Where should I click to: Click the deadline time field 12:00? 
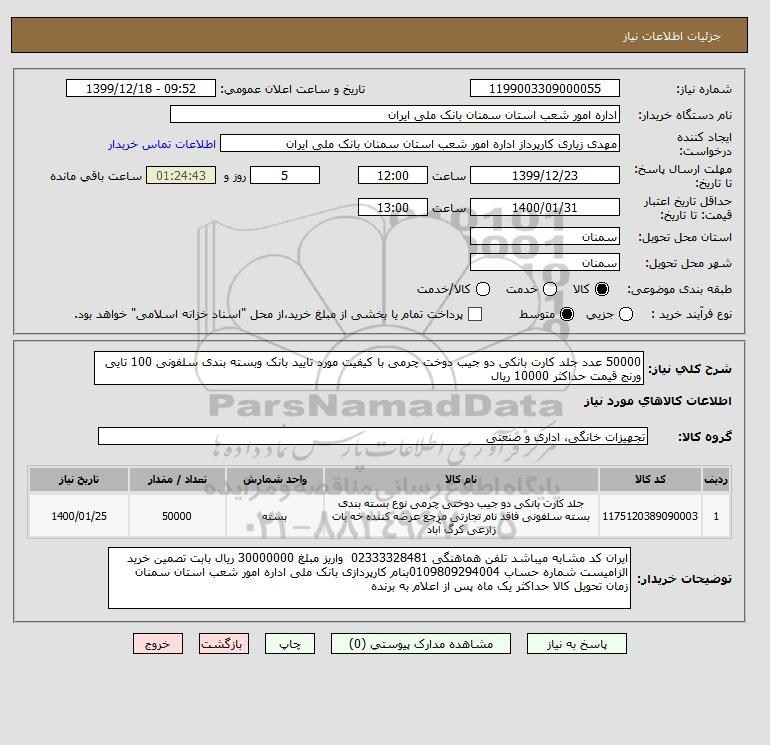(x=393, y=176)
